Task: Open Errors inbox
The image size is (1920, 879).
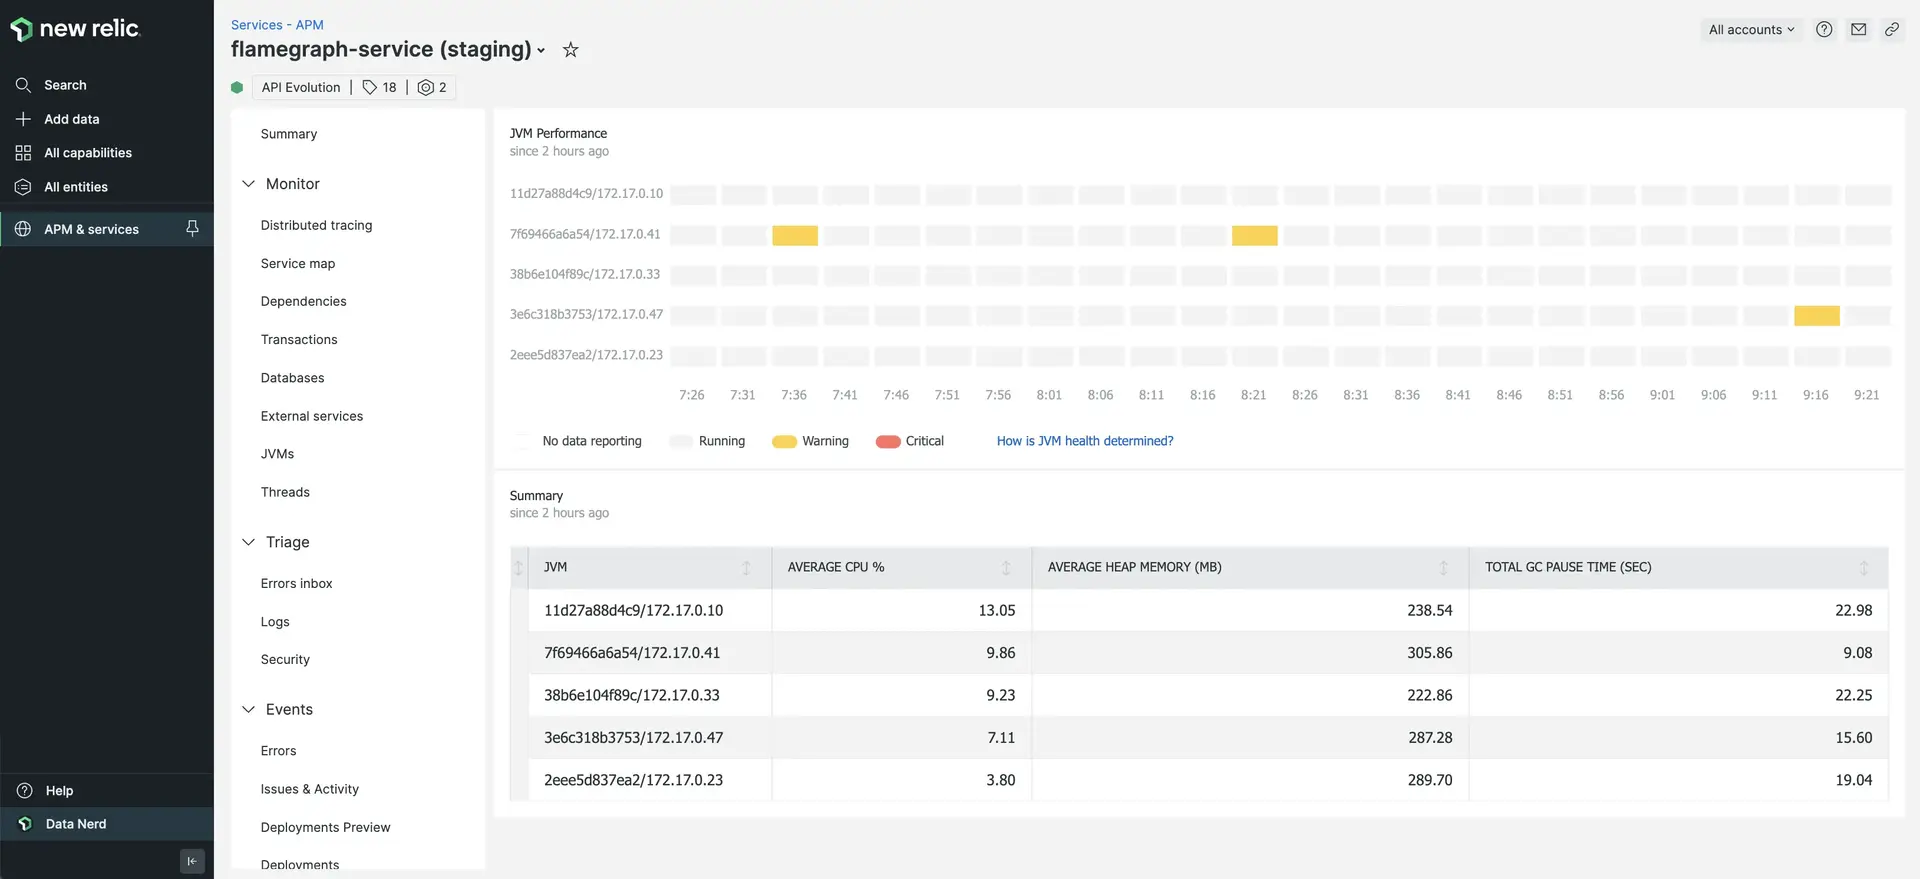Action: click(296, 583)
